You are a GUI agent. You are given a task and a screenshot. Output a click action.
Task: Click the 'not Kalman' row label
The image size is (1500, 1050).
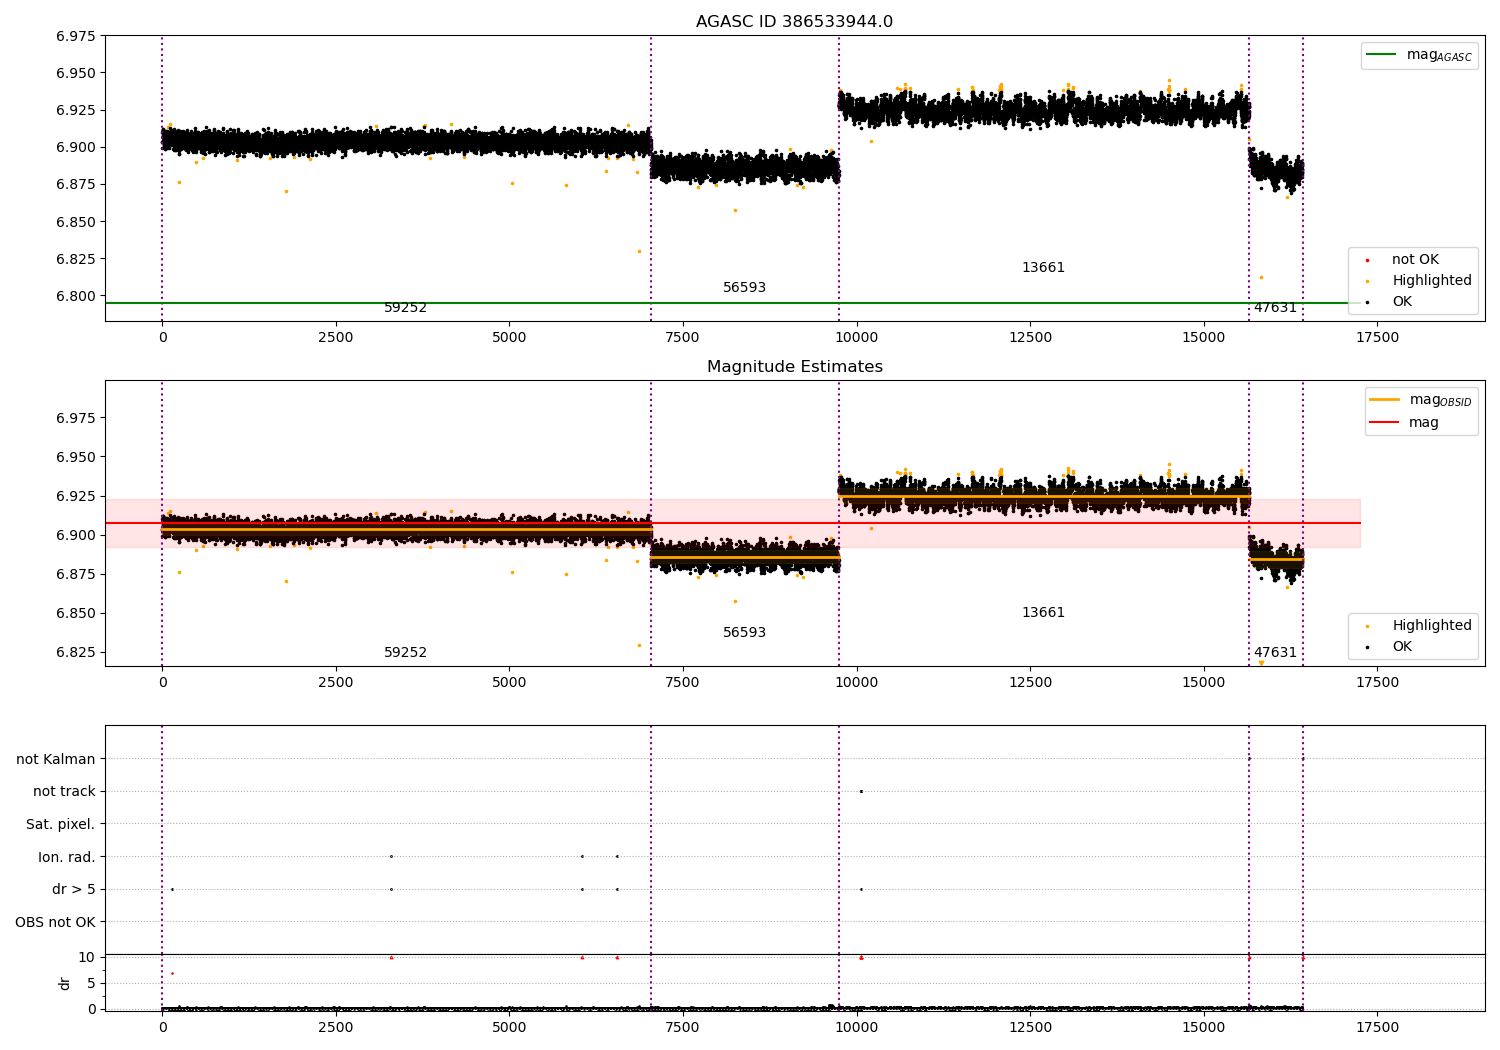pos(56,759)
